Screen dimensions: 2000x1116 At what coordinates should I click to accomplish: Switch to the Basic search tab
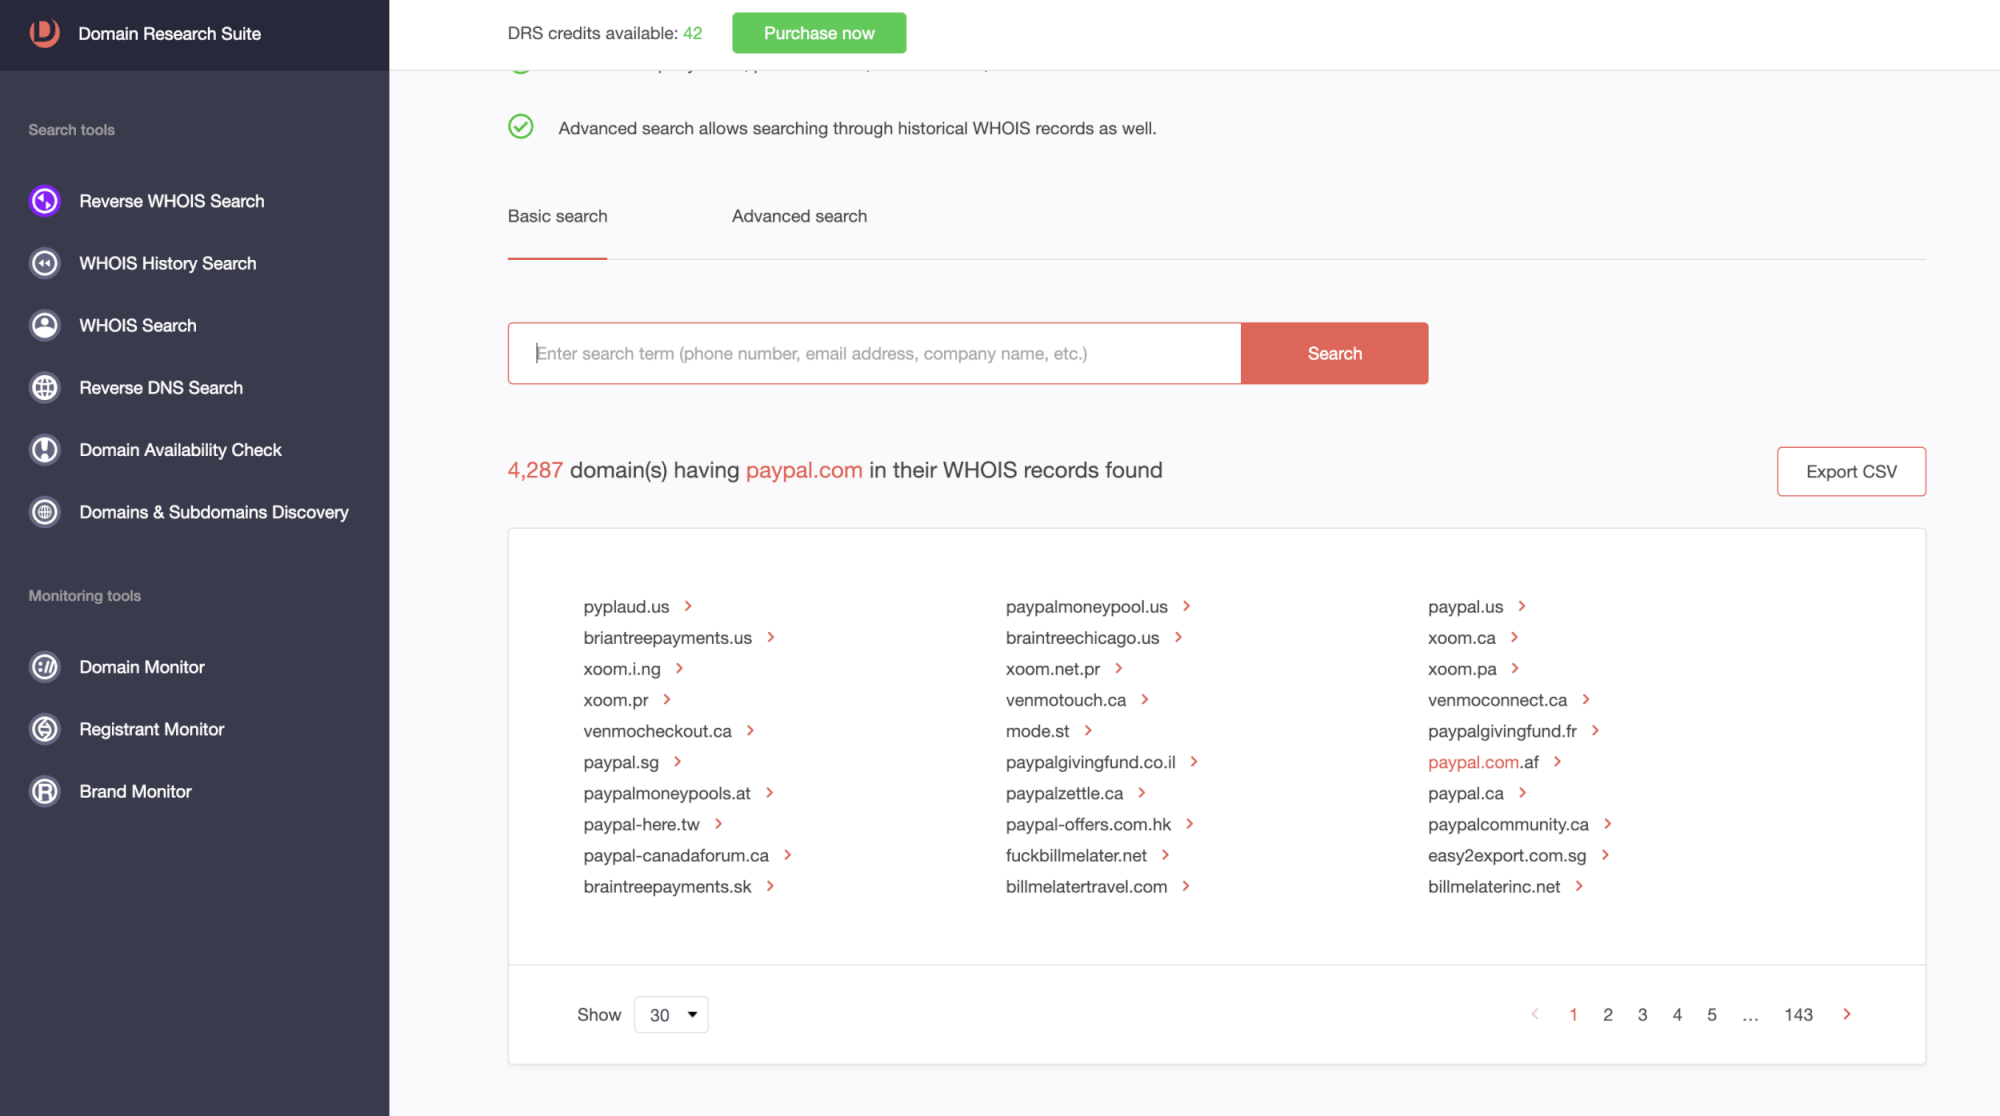[x=557, y=216]
